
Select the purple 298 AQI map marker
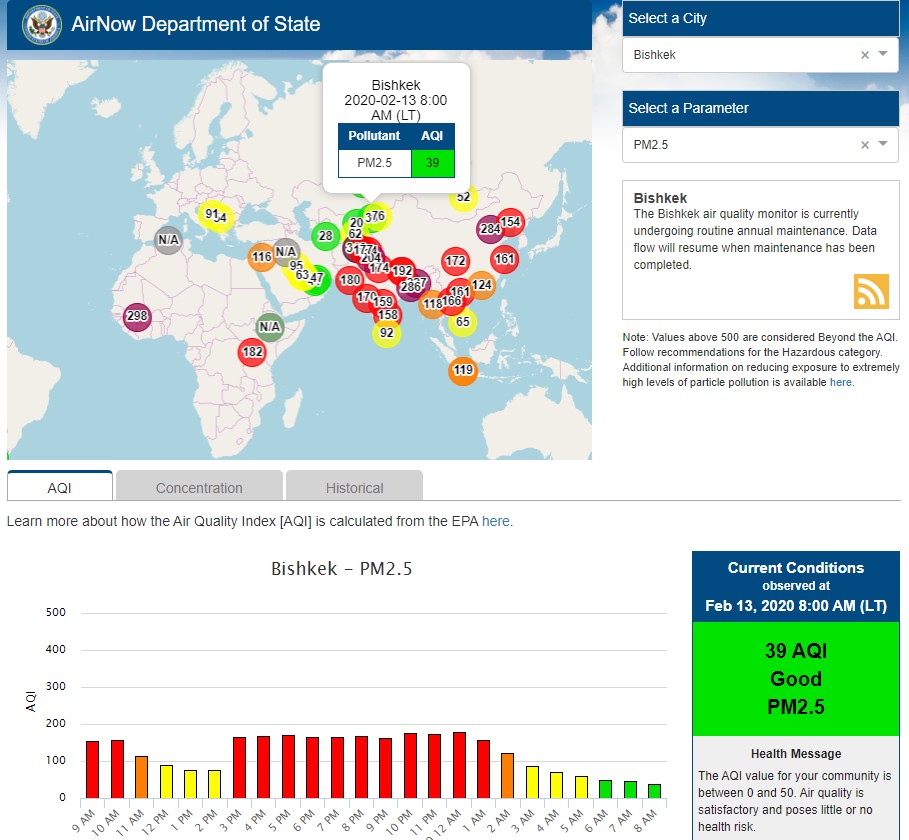coord(138,317)
